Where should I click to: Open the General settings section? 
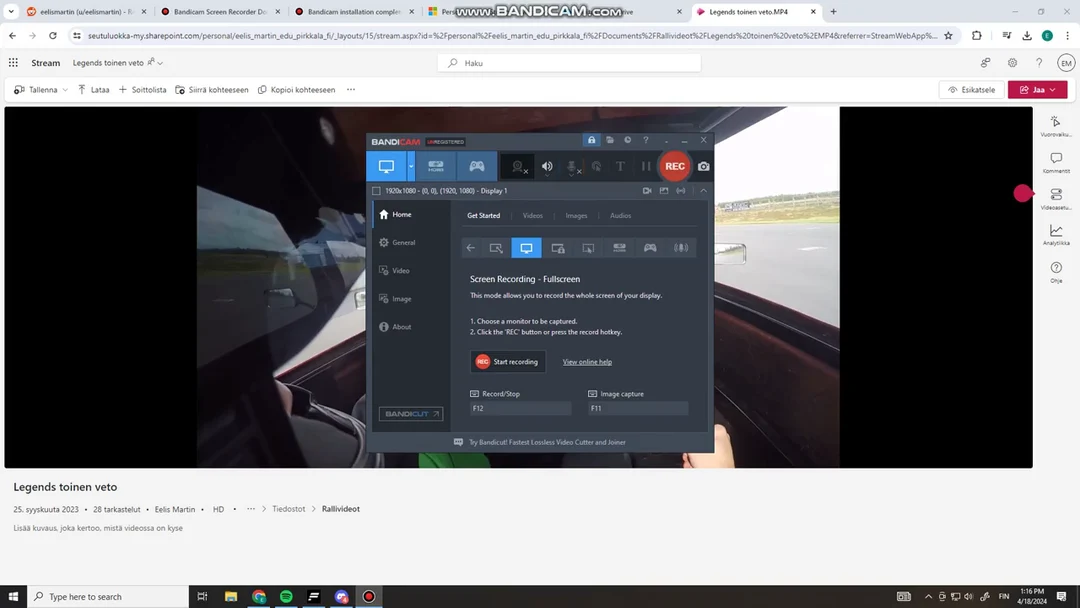403,243
